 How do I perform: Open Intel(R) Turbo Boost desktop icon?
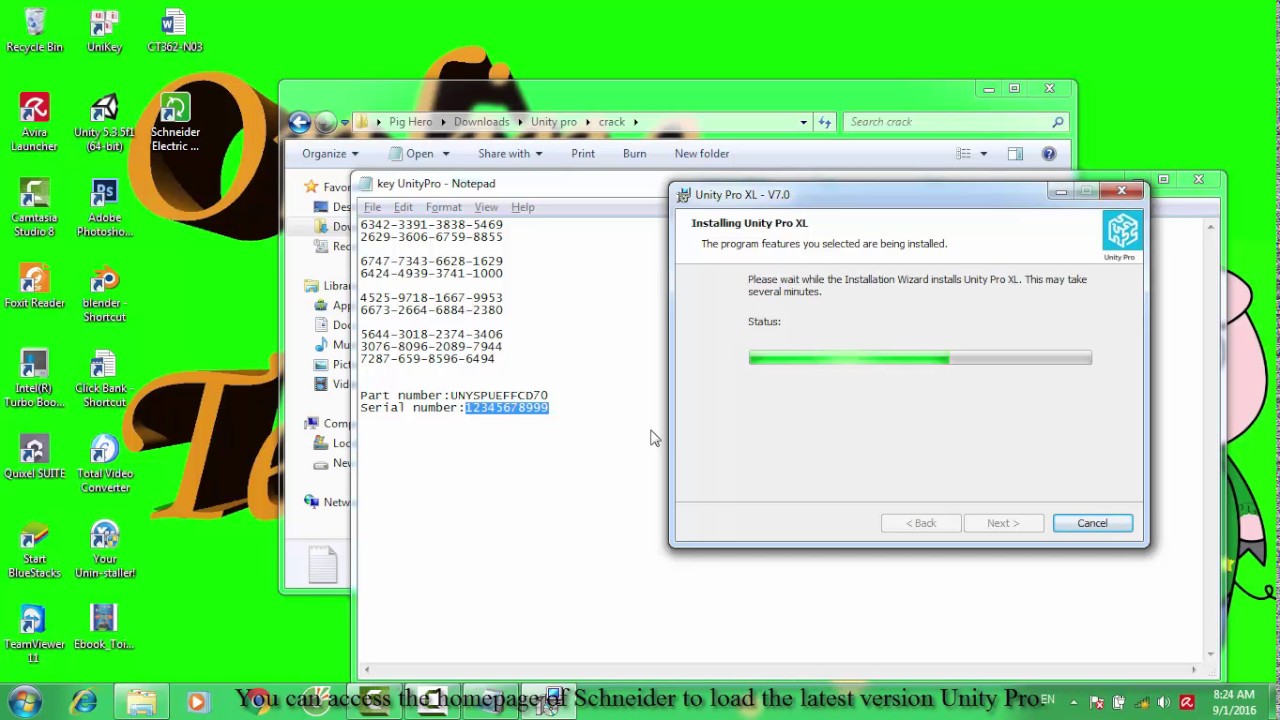[34, 378]
